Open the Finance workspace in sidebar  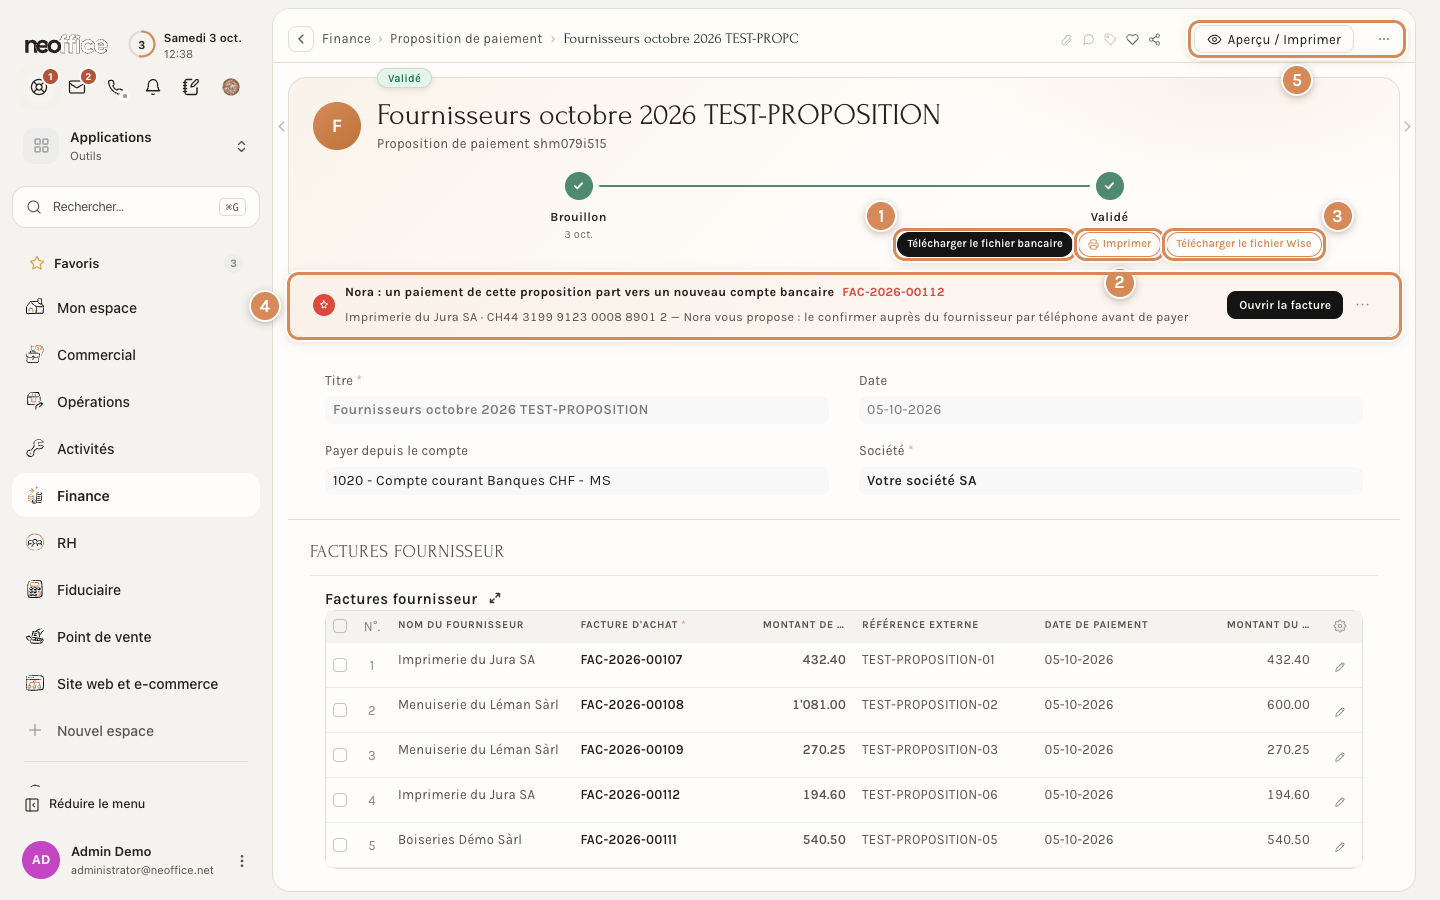click(x=136, y=495)
